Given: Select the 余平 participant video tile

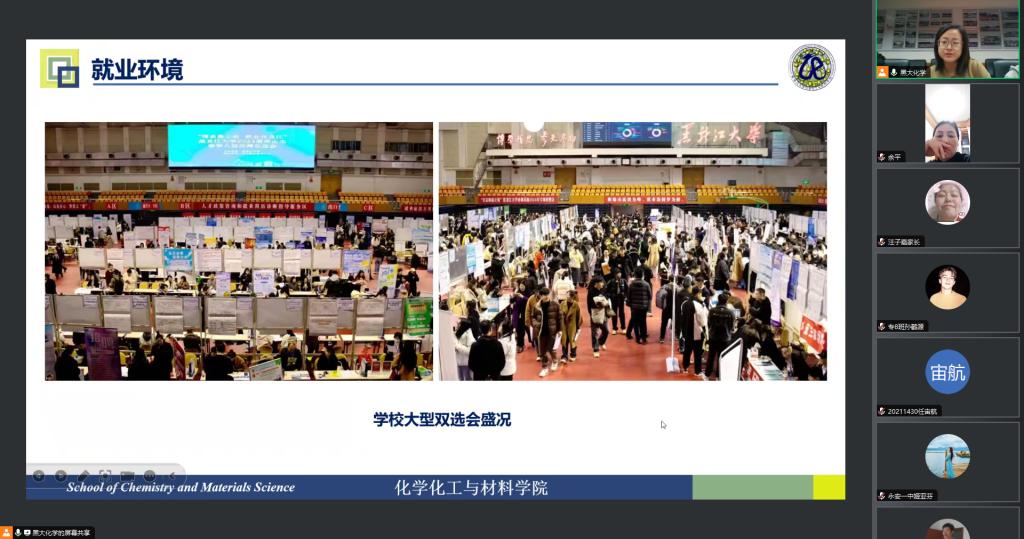Looking at the screenshot, I should click(947, 122).
